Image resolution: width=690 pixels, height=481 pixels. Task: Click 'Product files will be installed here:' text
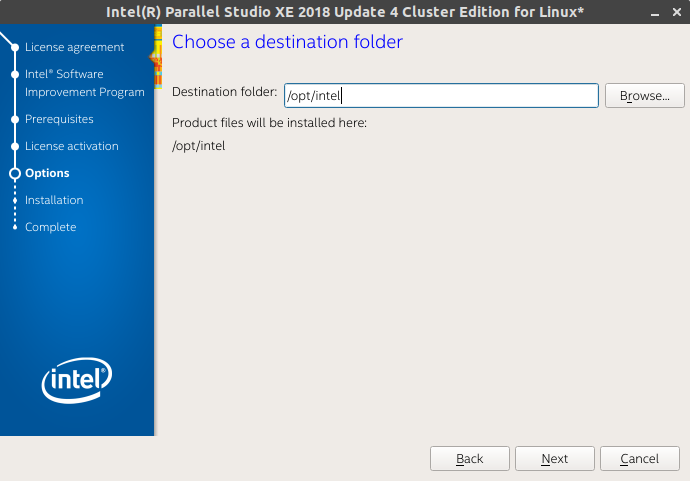269,123
